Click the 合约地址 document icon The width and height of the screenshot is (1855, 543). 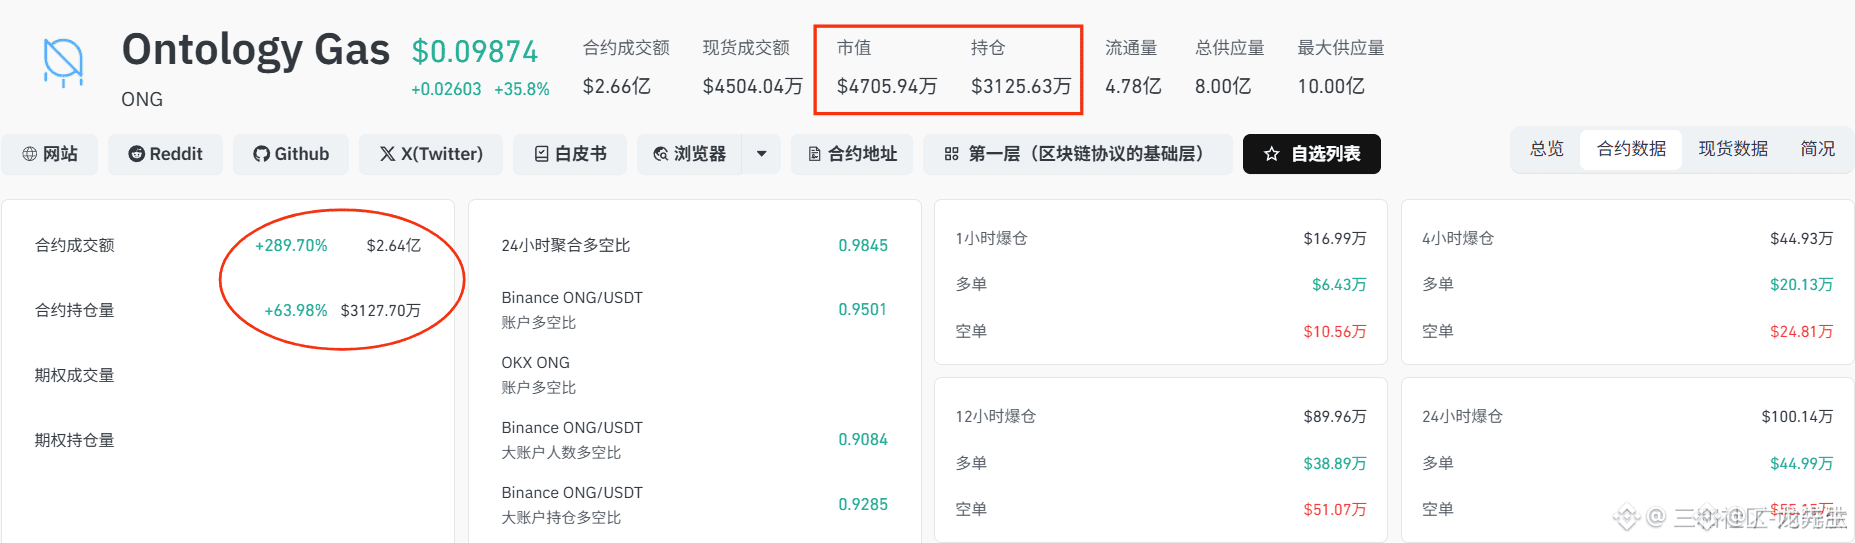coord(815,154)
